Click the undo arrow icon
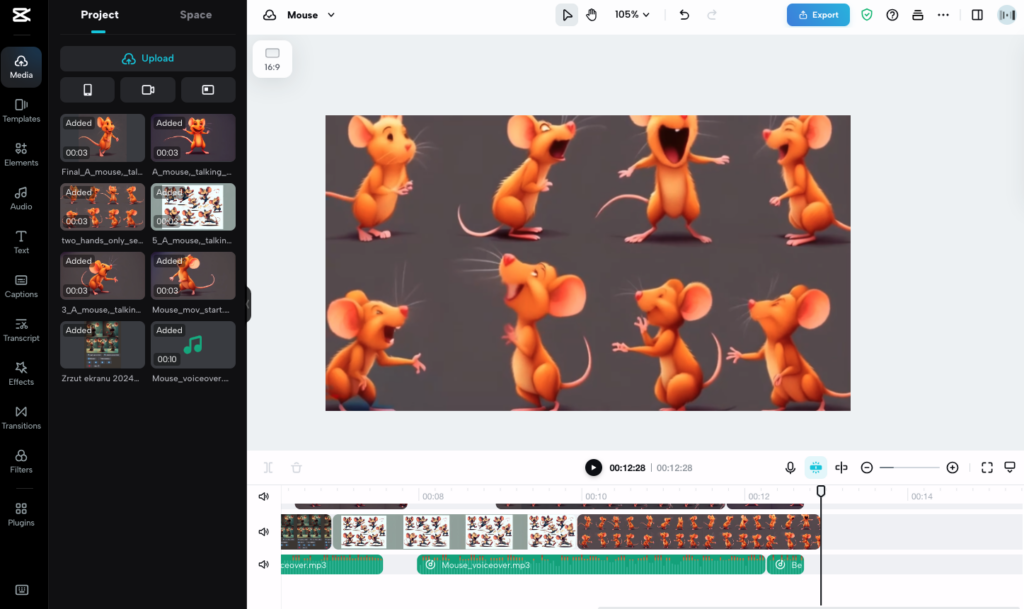 click(684, 15)
